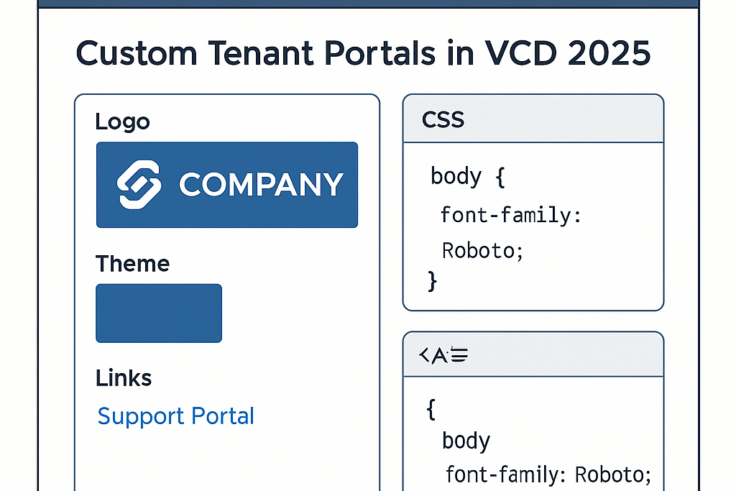This screenshot has width=736, height=491.
Task: Click the opening brace in lower code panel
Action: coord(431,408)
